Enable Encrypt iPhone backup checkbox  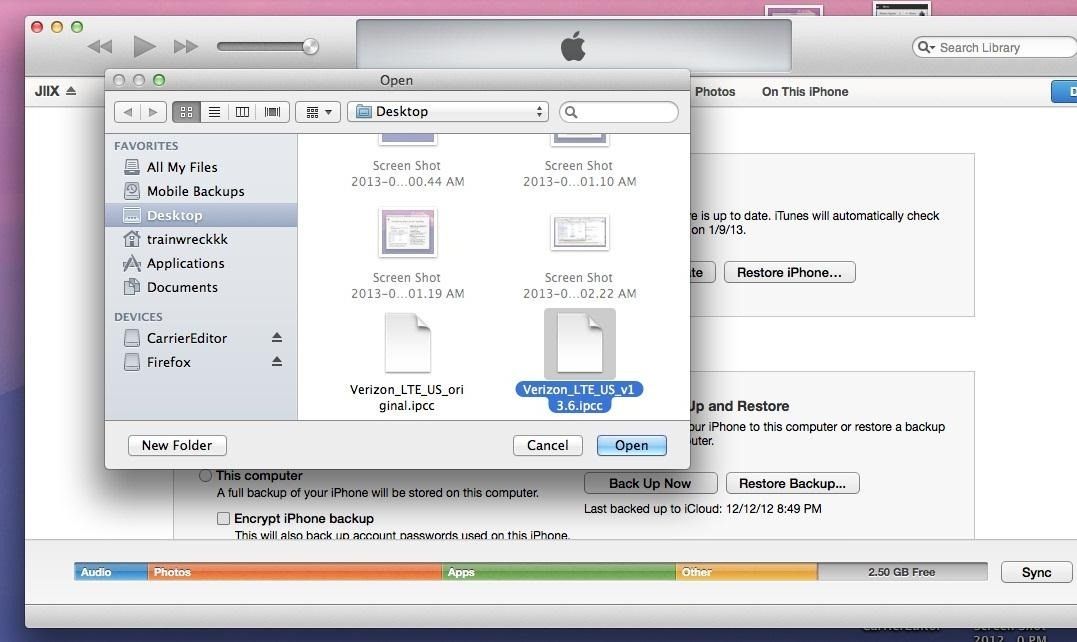[224, 519]
